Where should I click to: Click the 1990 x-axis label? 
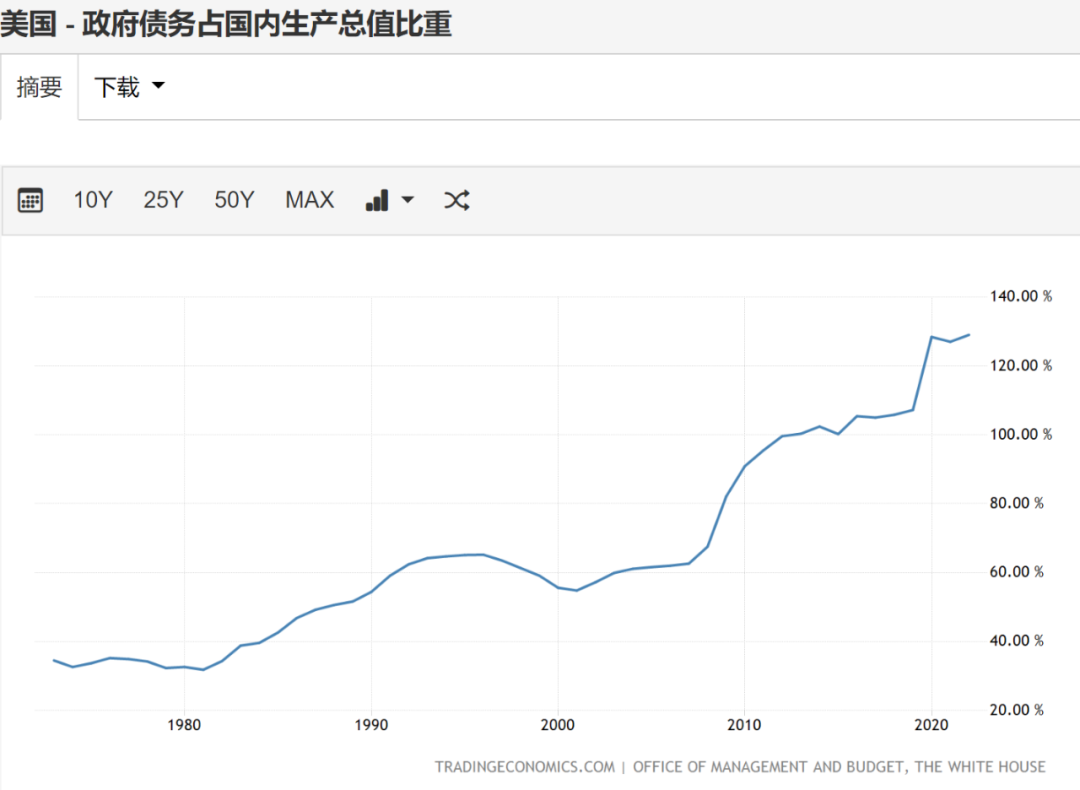click(x=371, y=724)
